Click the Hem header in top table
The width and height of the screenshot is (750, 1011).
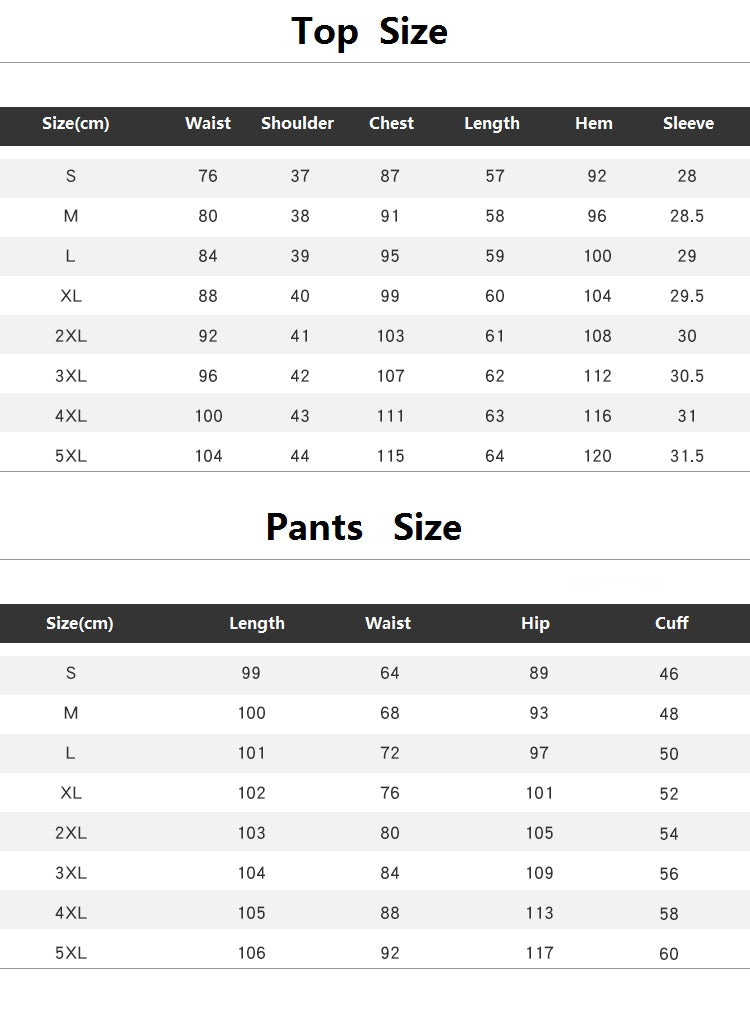coord(593,123)
